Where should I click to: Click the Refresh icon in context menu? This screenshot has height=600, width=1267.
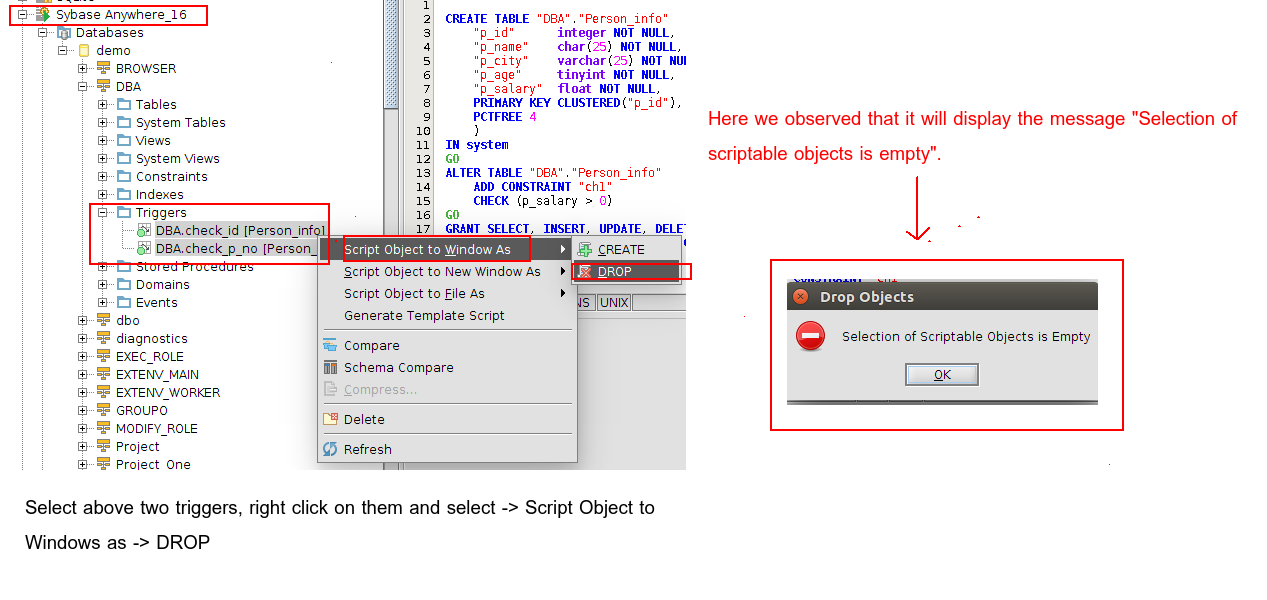click(x=330, y=450)
